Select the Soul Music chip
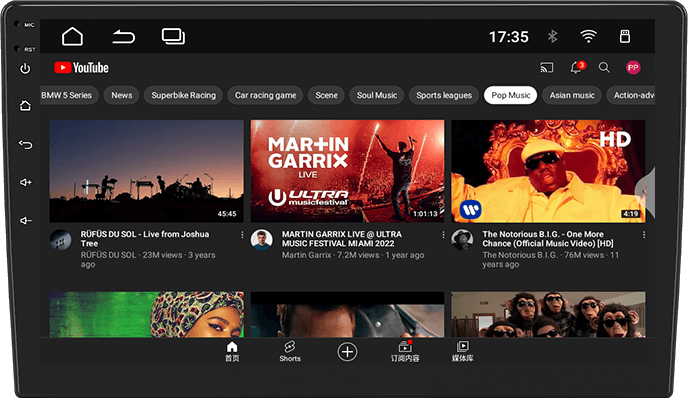Image resolution: width=688 pixels, height=398 pixels. coord(376,95)
